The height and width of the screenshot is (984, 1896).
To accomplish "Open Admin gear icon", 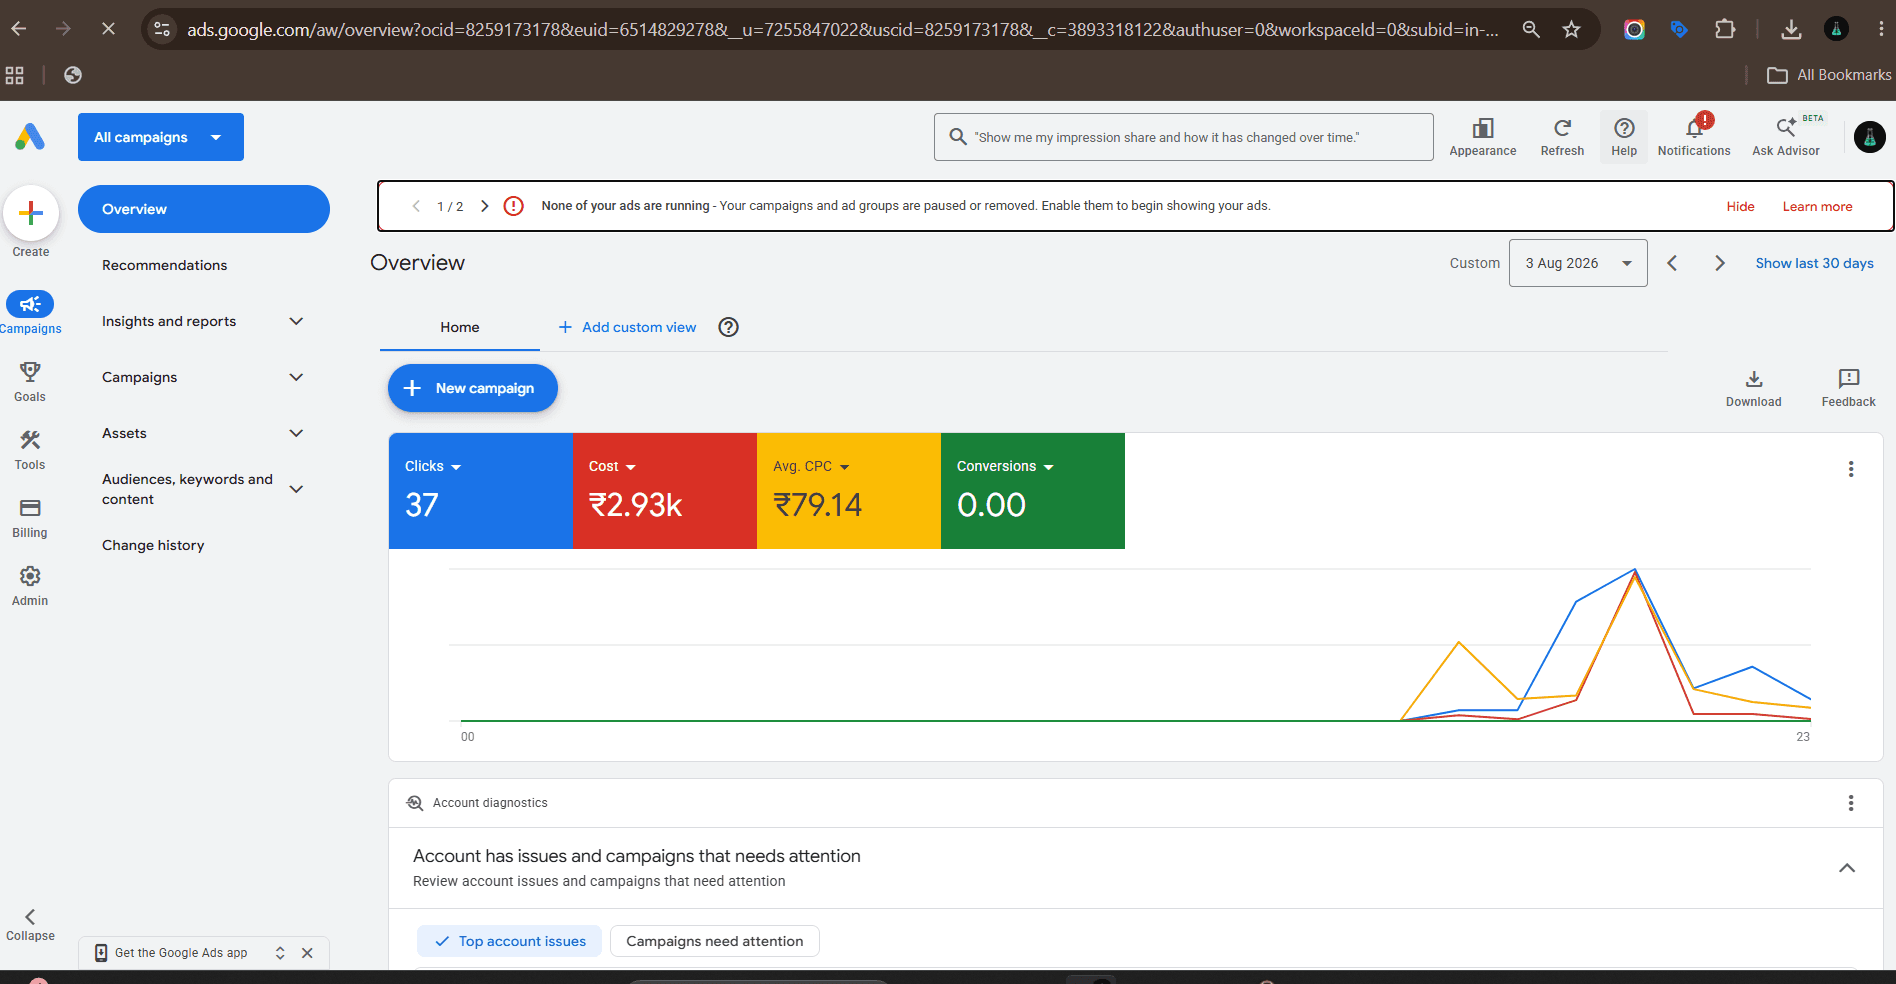I will click(x=30, y=576).
